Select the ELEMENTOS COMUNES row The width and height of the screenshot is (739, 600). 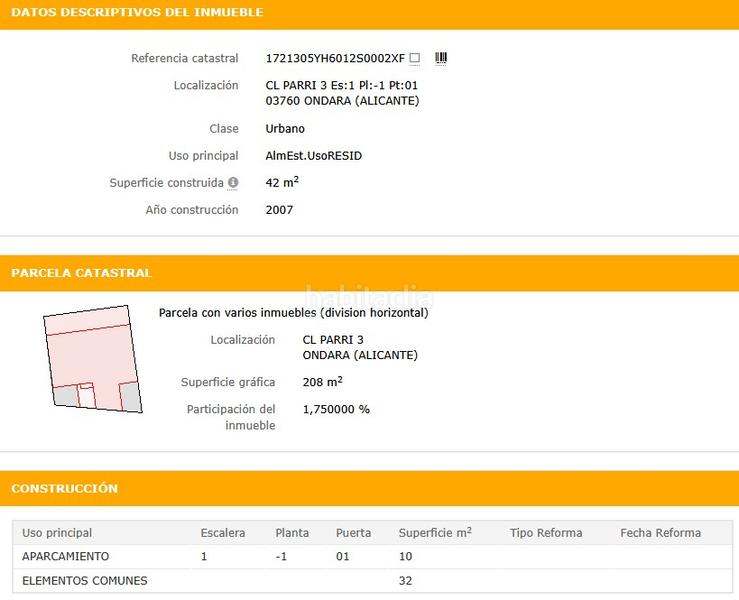click(x=372, y=581)
